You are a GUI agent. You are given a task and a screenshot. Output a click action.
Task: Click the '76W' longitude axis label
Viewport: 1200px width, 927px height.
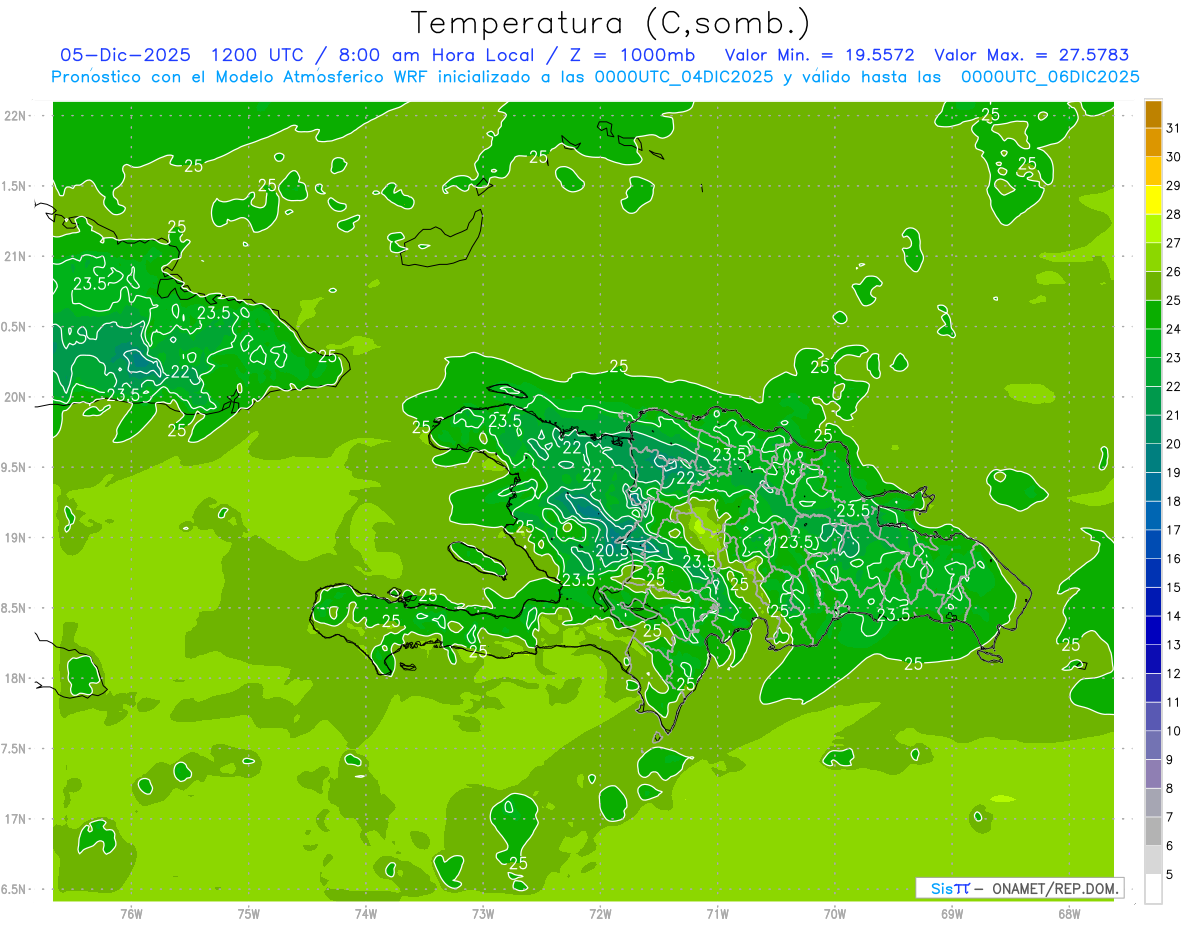coord(131,913)
